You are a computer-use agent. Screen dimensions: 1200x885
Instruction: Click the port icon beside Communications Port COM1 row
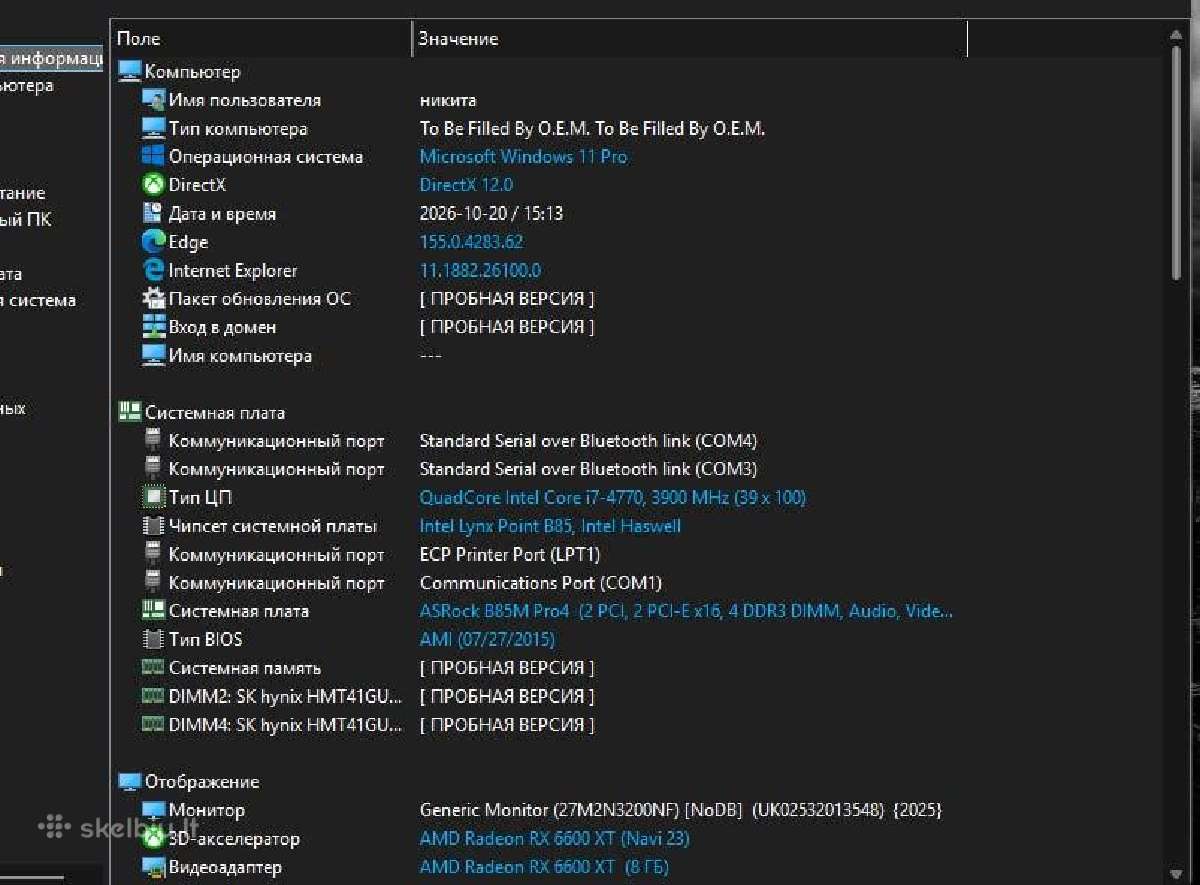click(153, 582)
